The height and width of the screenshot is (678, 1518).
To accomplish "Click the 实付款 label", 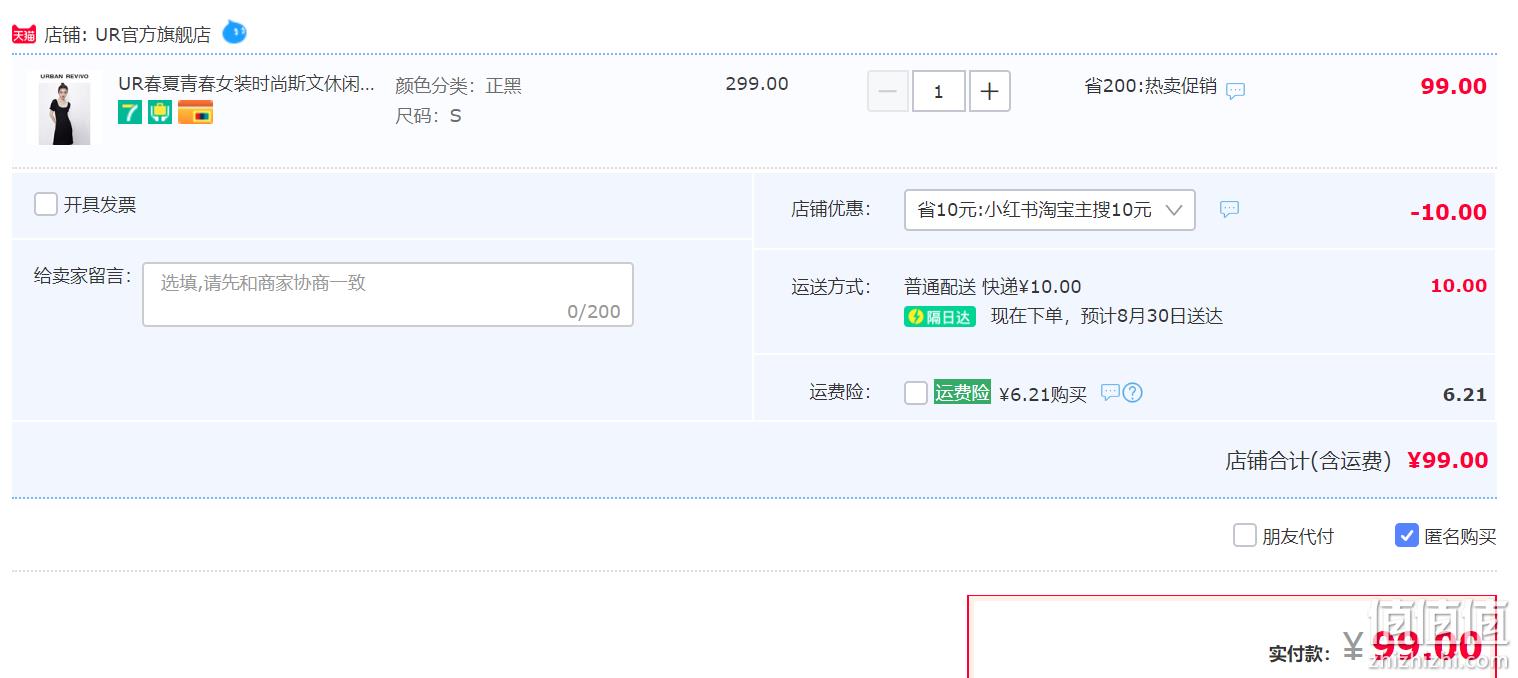I will [x=1300, y=654].
